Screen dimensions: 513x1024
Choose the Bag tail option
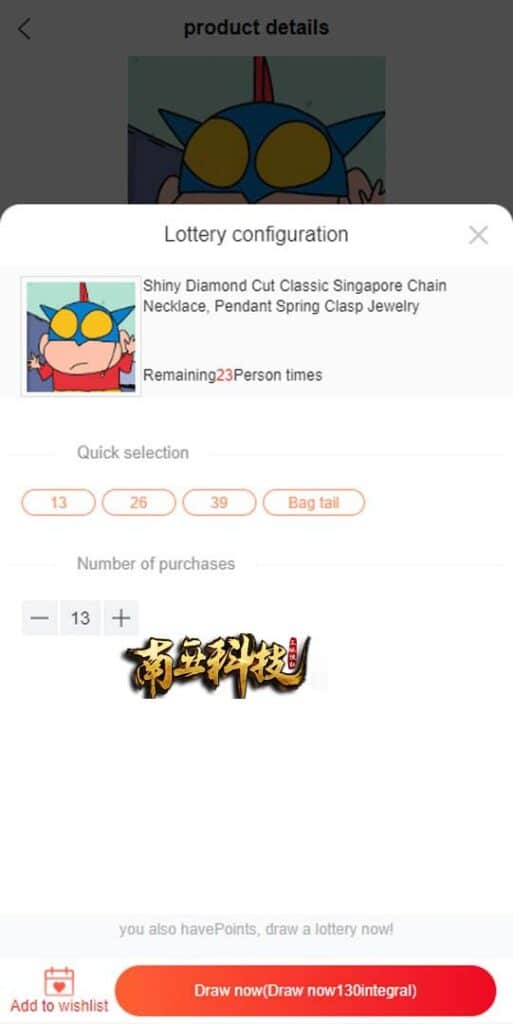(314, 503)
